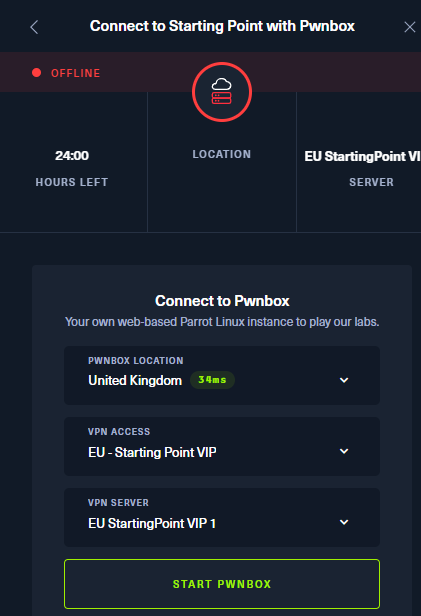Open the EU StartingPoint VIP 1 dropdown
Image resolution: width=421 pixels, height=616 pixels.
222,517
